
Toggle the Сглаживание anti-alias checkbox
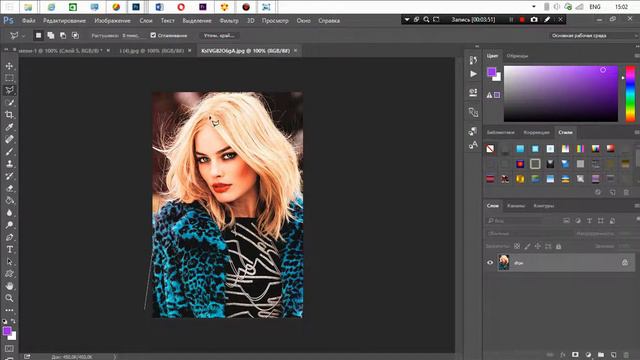click(x=153, y=36)
